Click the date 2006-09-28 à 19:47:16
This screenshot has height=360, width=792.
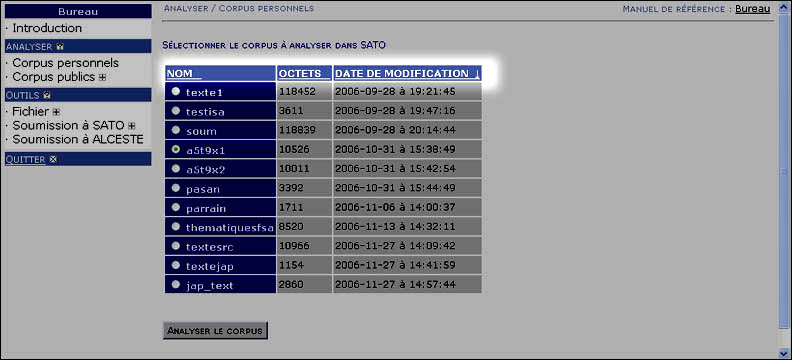(x=395, y=111)
